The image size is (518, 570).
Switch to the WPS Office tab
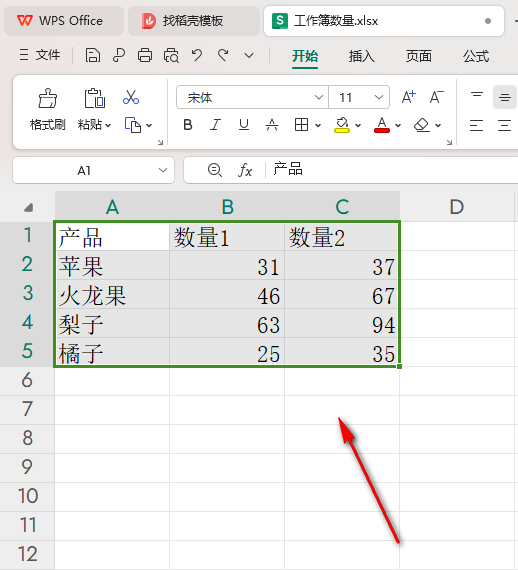pos(64,21)
